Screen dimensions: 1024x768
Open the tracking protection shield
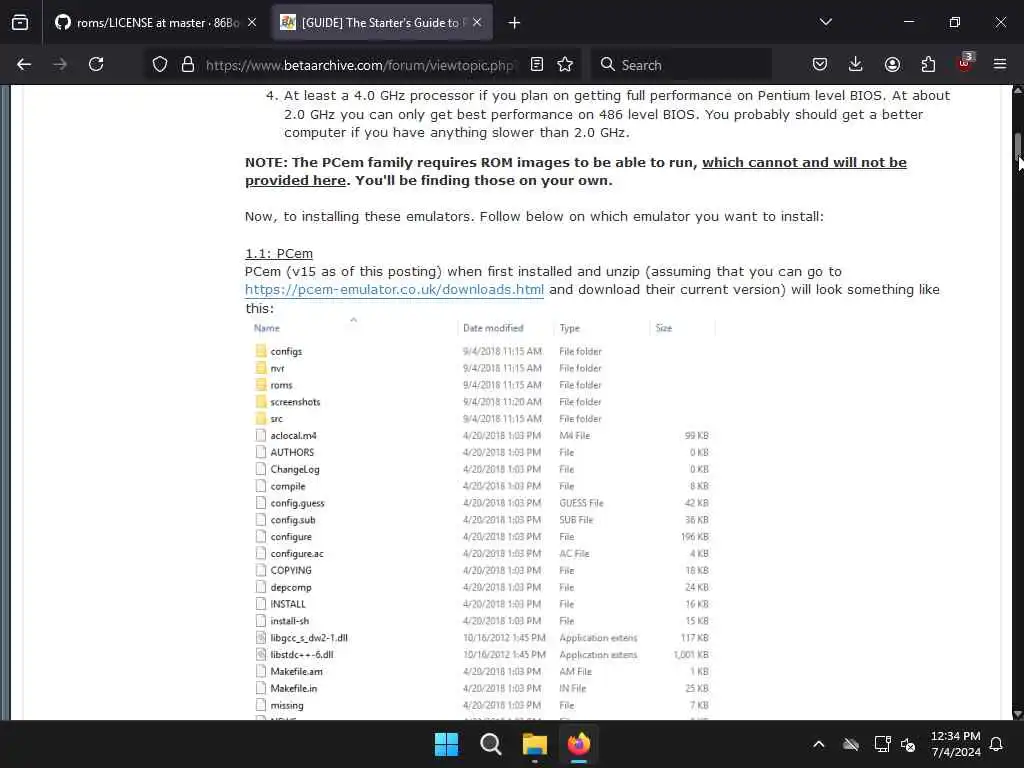click(x=160, y=65)
